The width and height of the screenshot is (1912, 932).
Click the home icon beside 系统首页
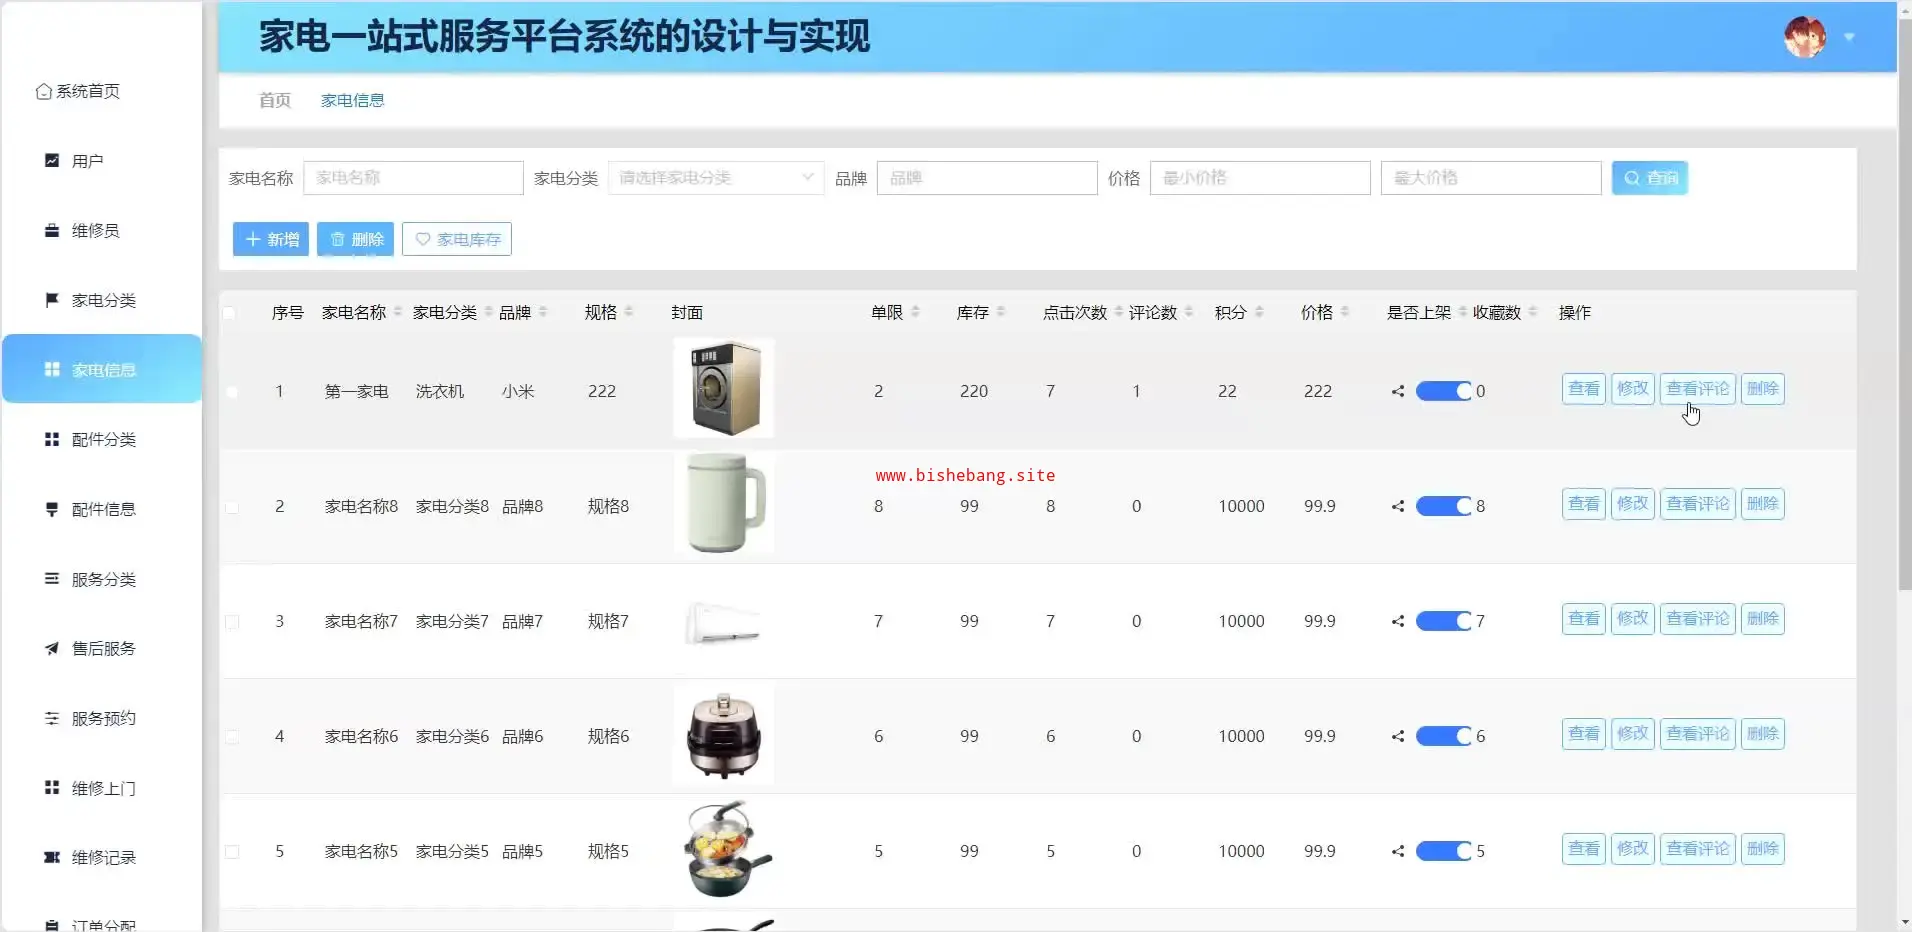coord(44,91)
